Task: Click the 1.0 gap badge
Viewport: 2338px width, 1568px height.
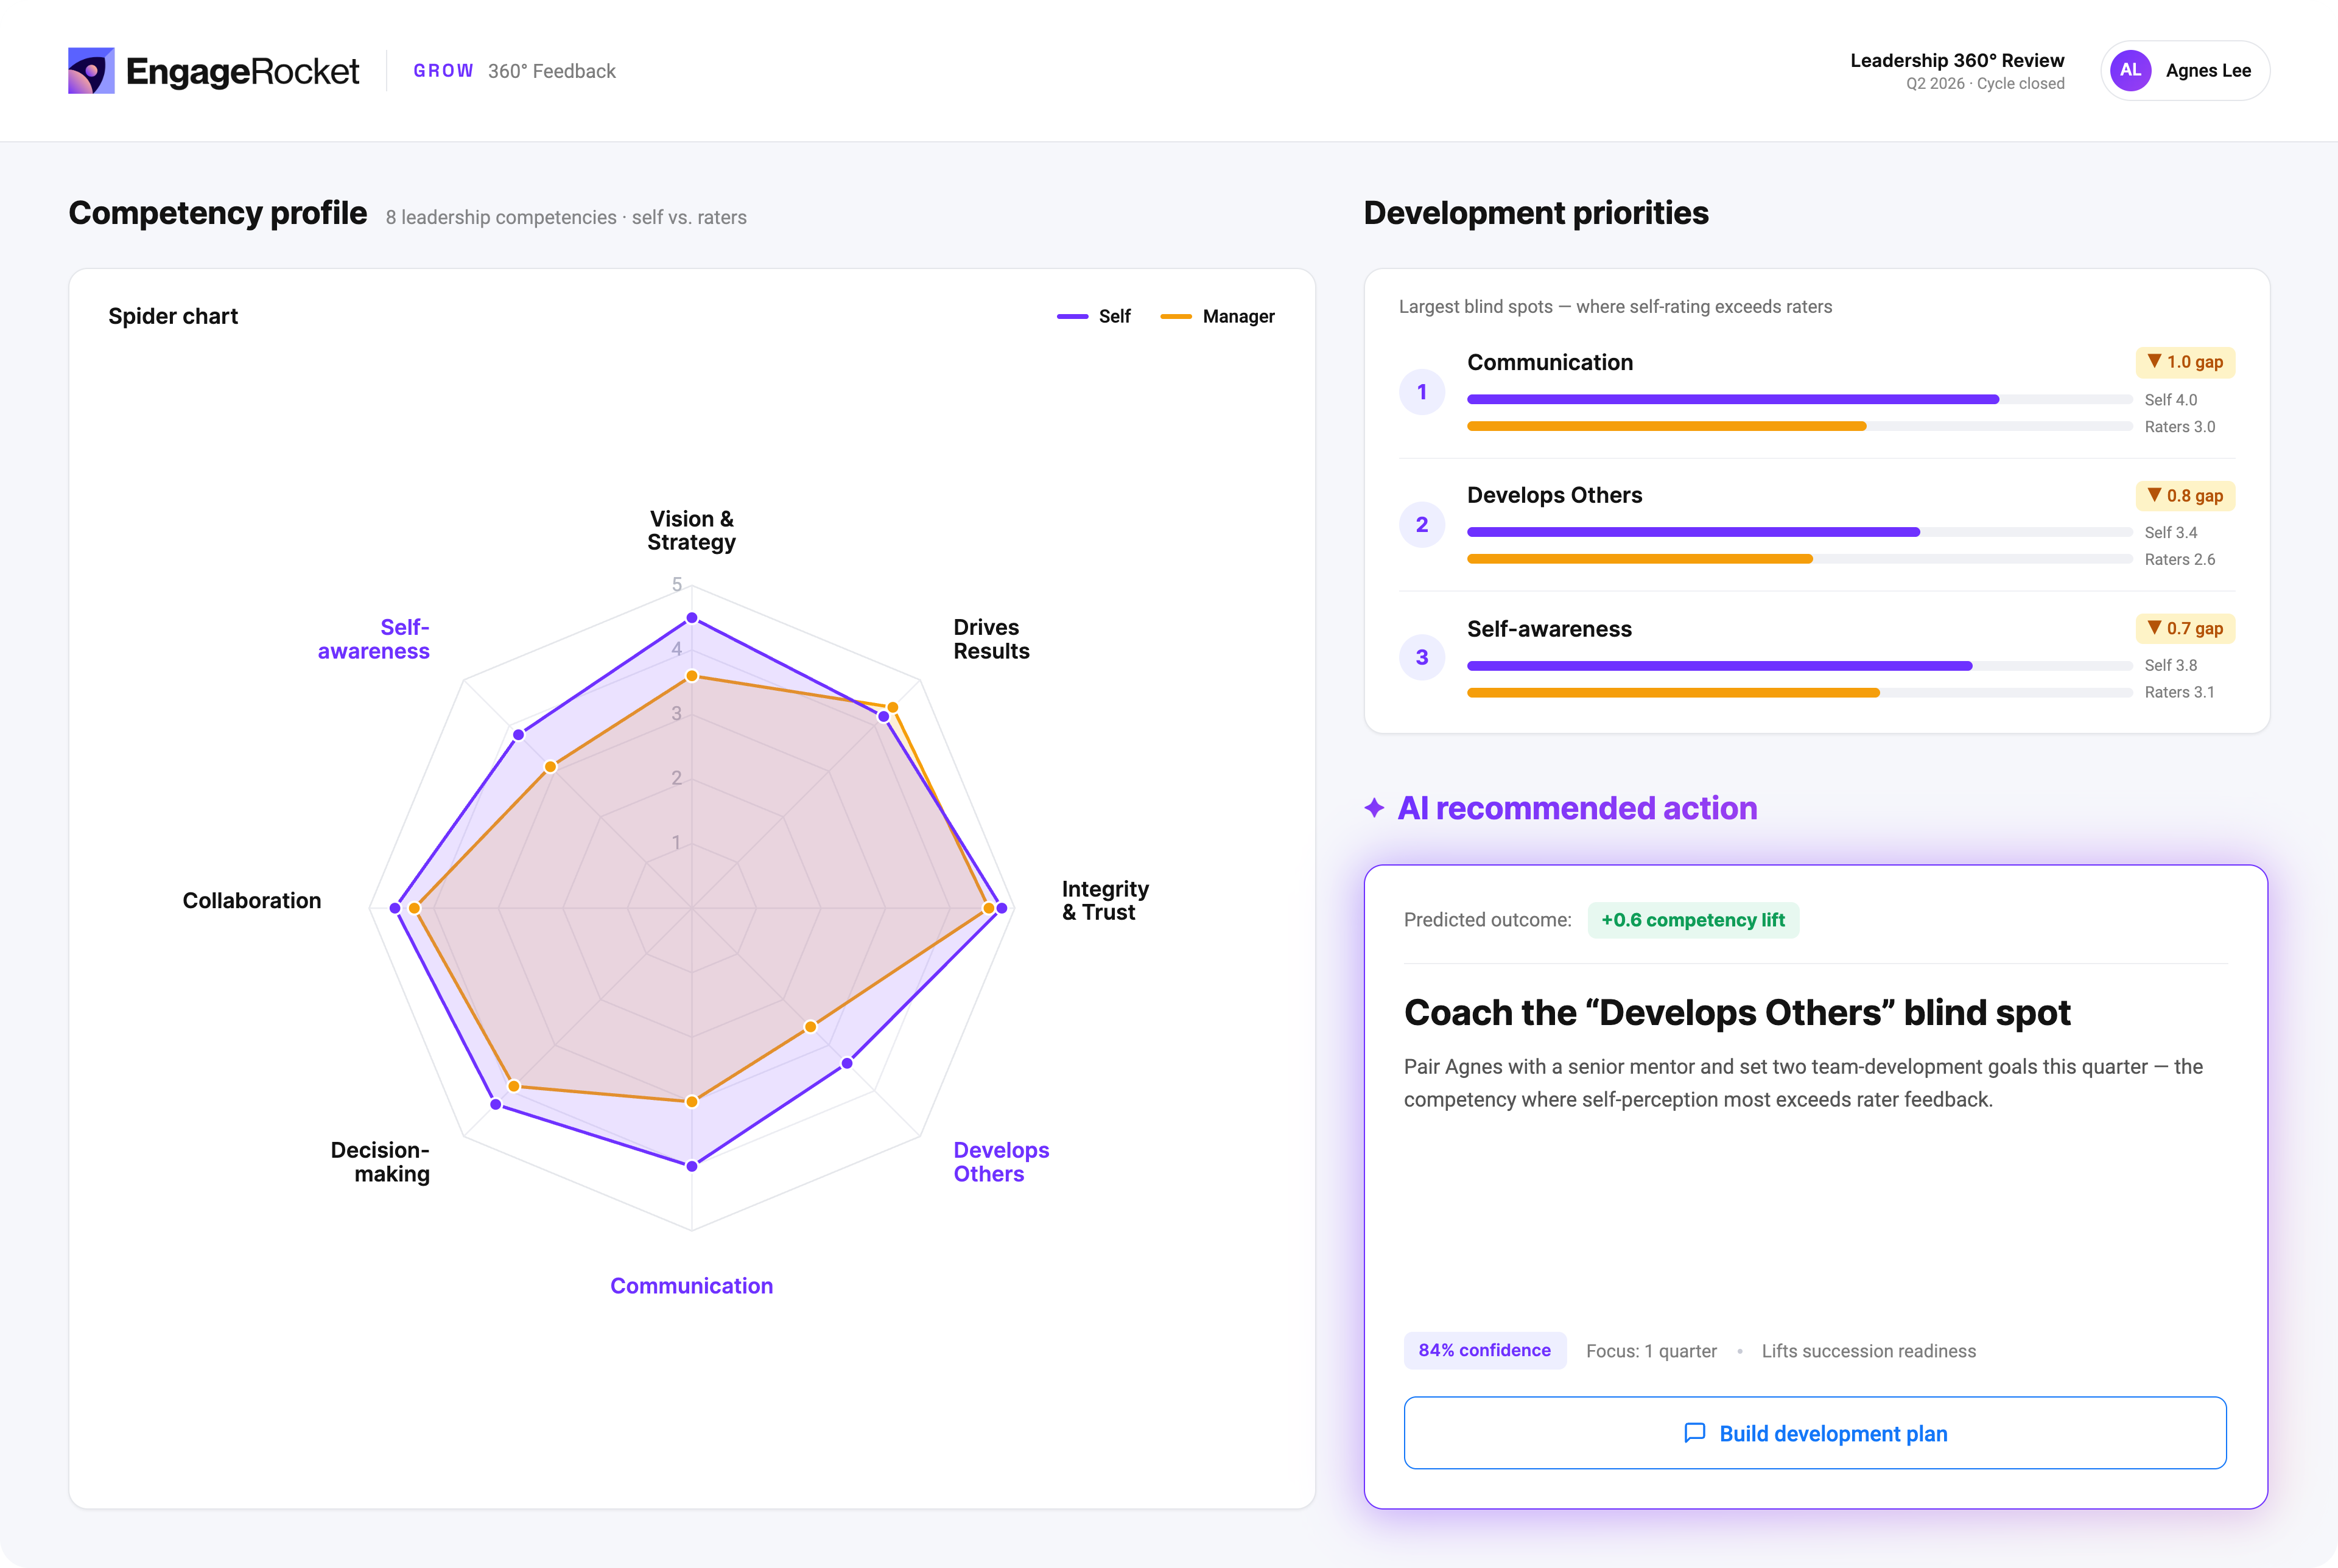Action: pos(2185,362)
